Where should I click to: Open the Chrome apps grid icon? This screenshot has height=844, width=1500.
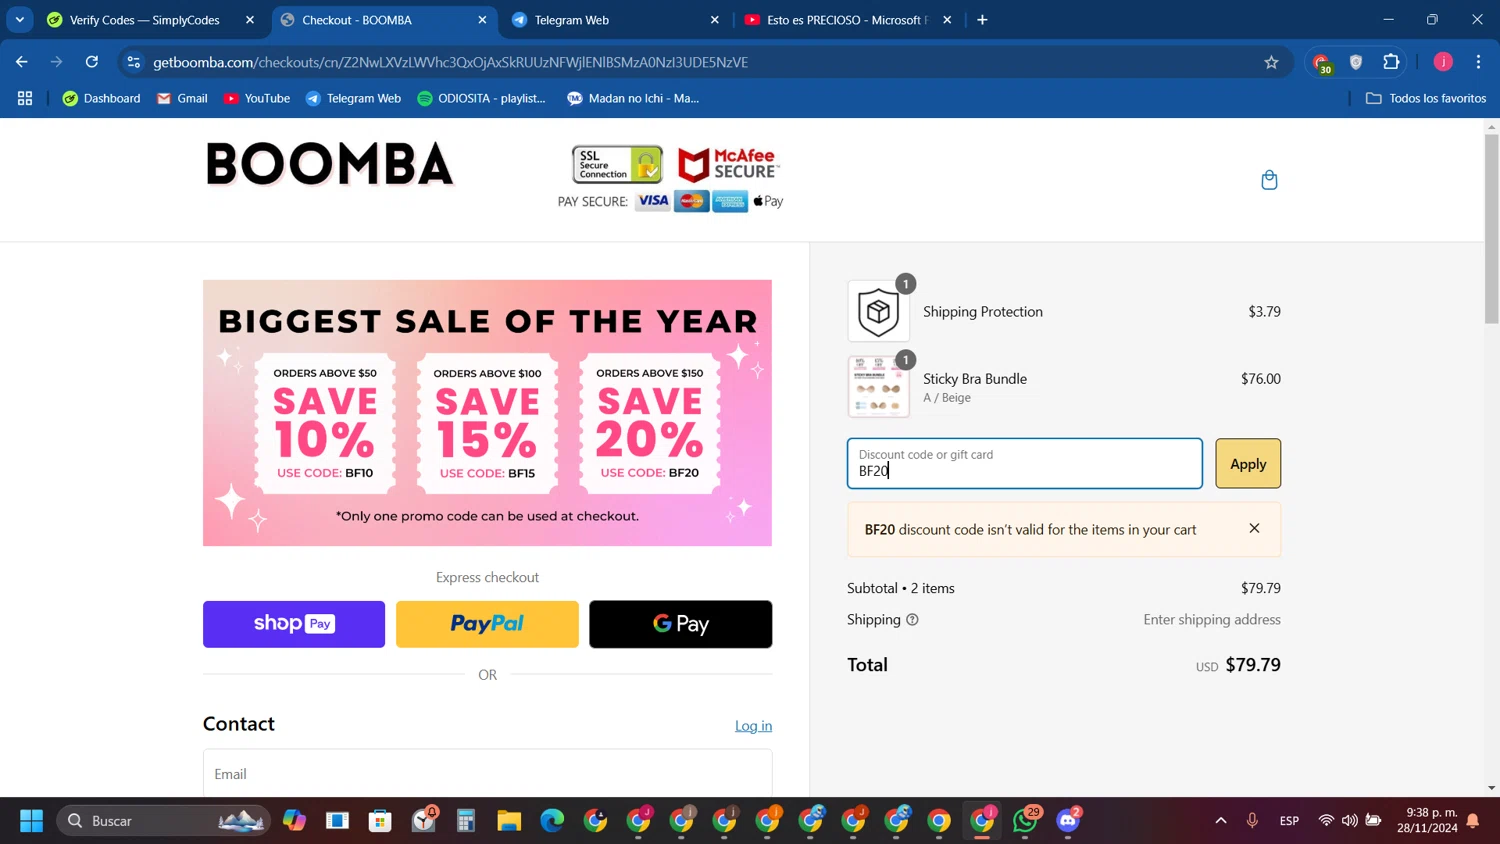25,98
